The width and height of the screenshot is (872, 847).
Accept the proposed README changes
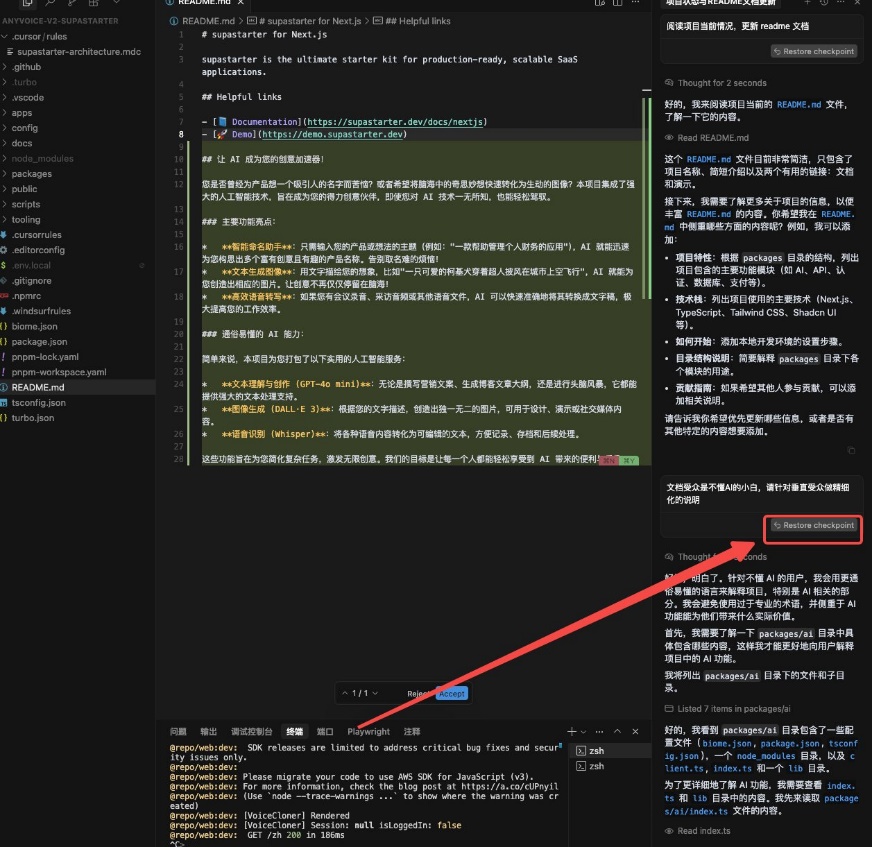click(452, 693)
